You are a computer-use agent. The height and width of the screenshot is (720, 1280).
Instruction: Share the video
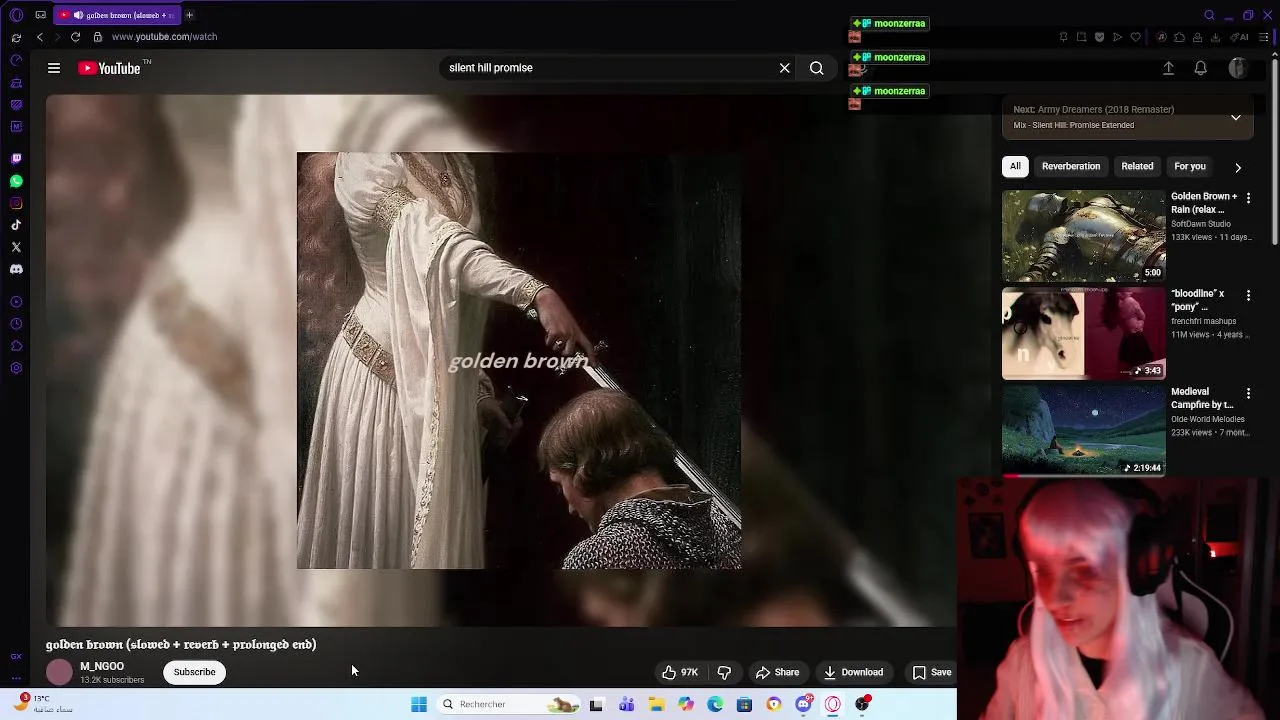pos(777,672)
